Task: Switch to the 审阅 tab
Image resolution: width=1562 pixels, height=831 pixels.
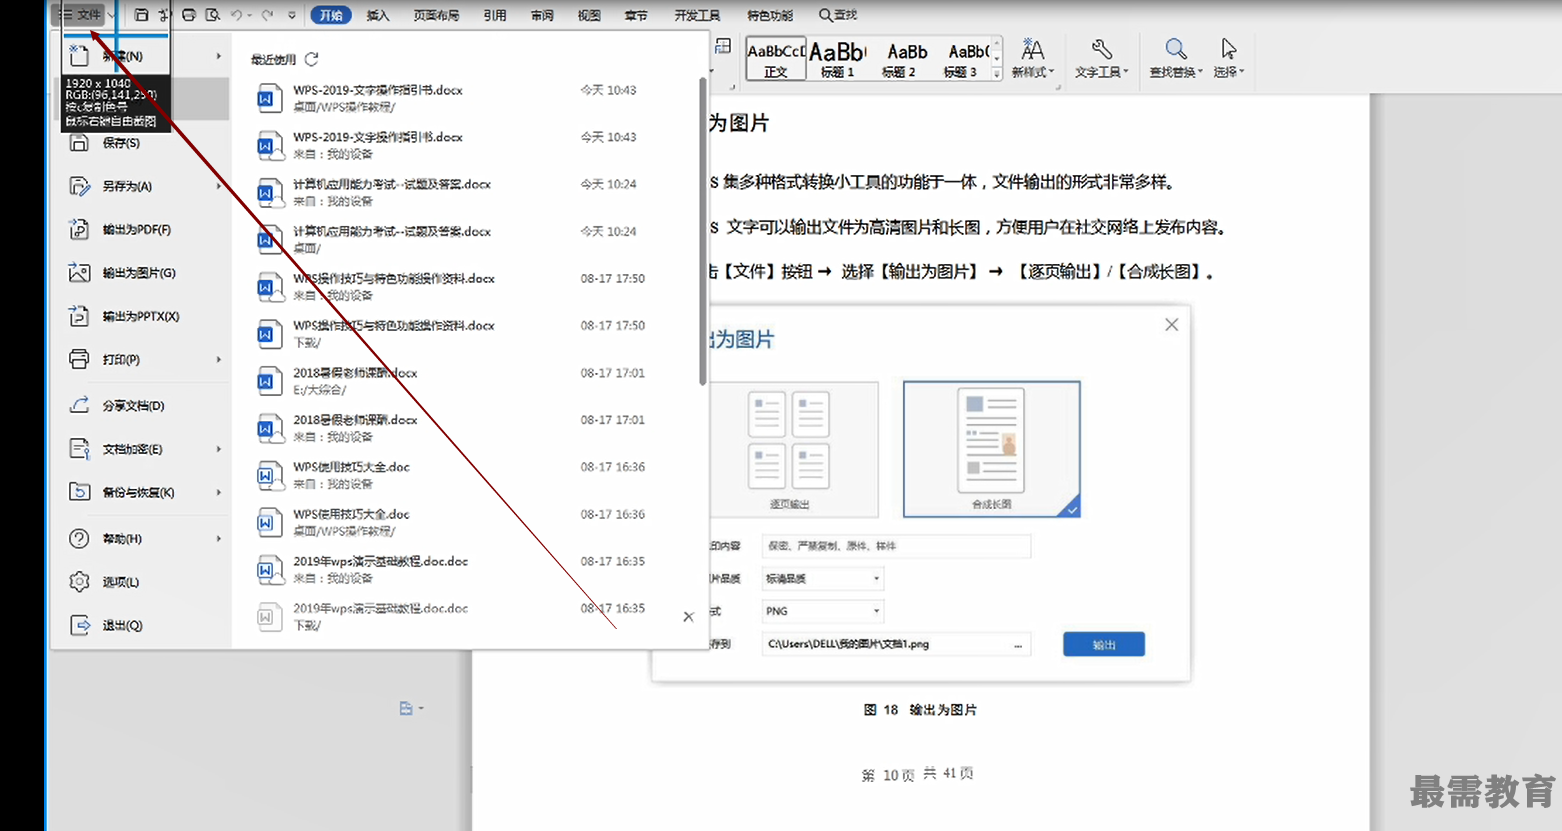Action: [x=542, y=15]
